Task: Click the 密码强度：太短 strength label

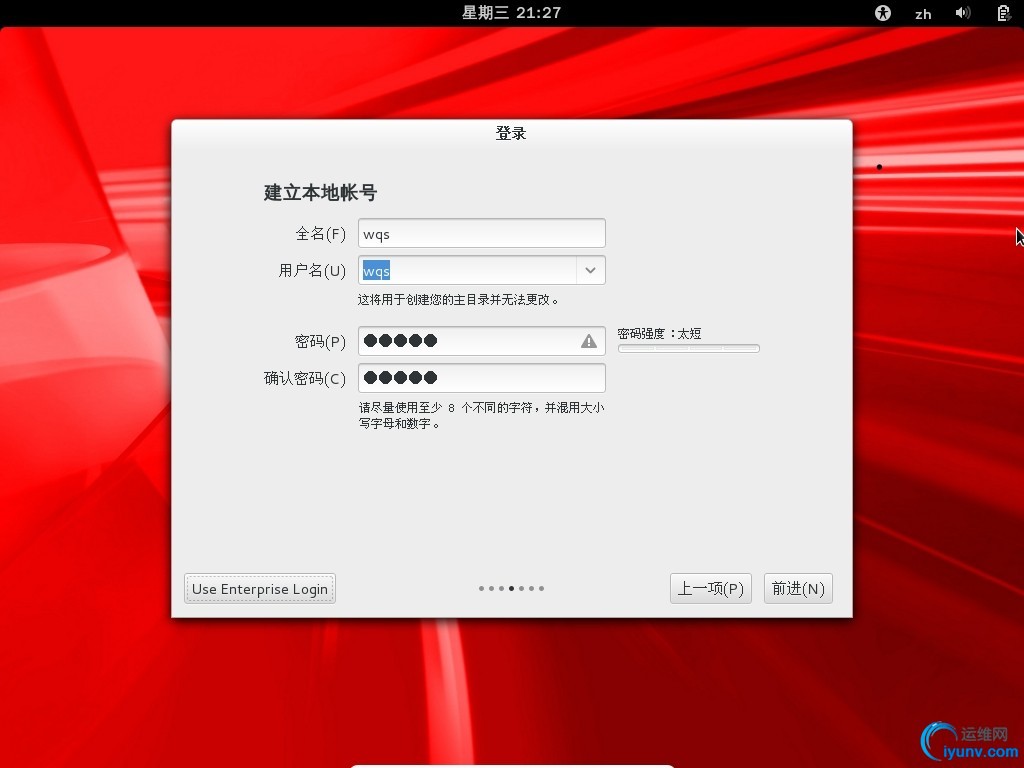Action: [659, 334]
